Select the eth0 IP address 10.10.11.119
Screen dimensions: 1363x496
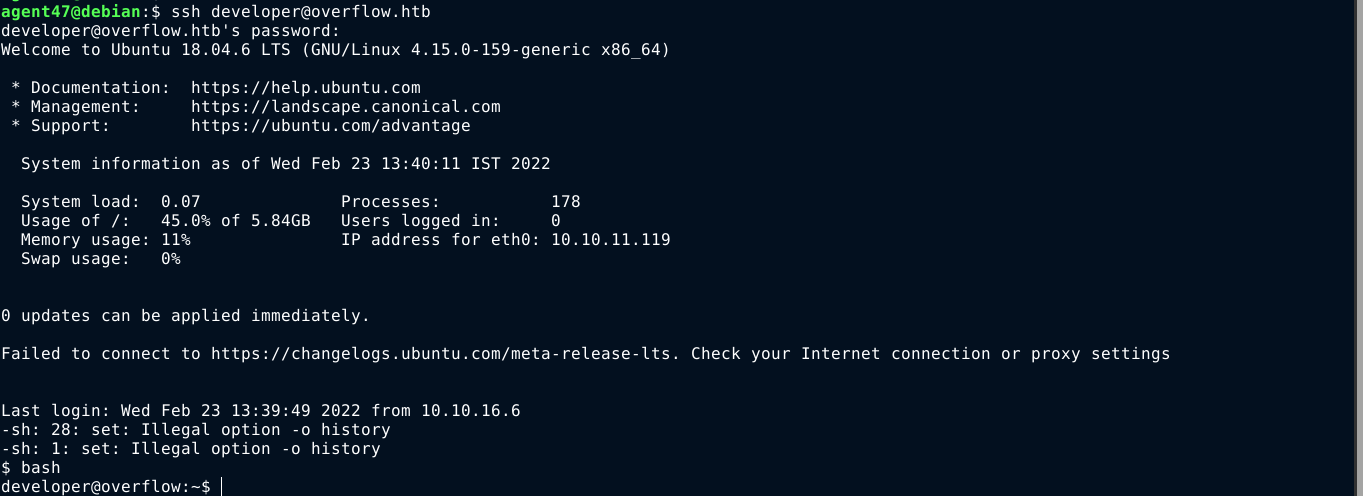point(610,240)
